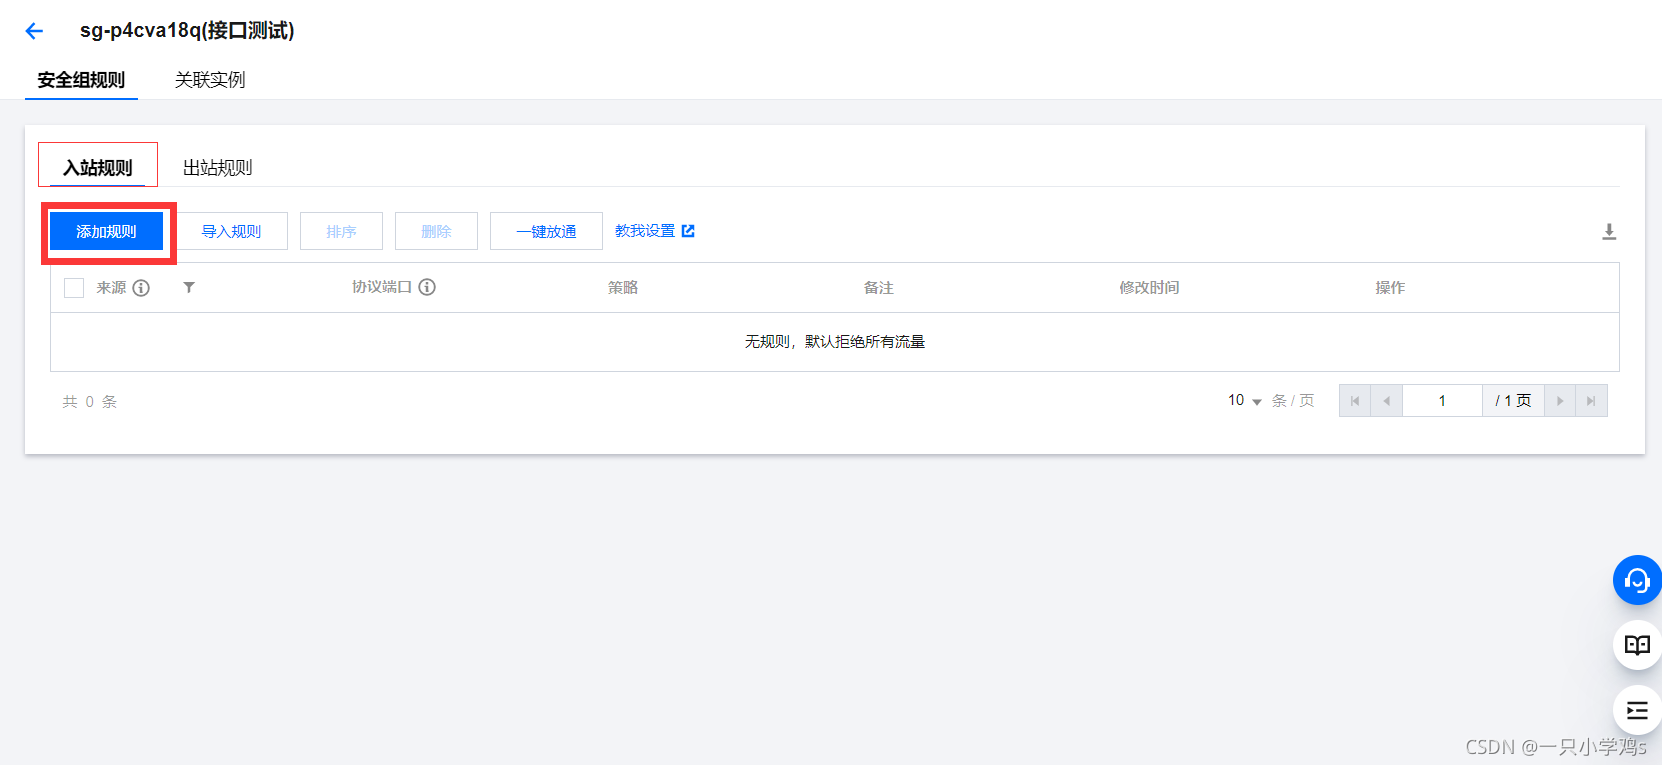1662x765 pixels.
Task: Click the 策略 column header
Action: 623,288
